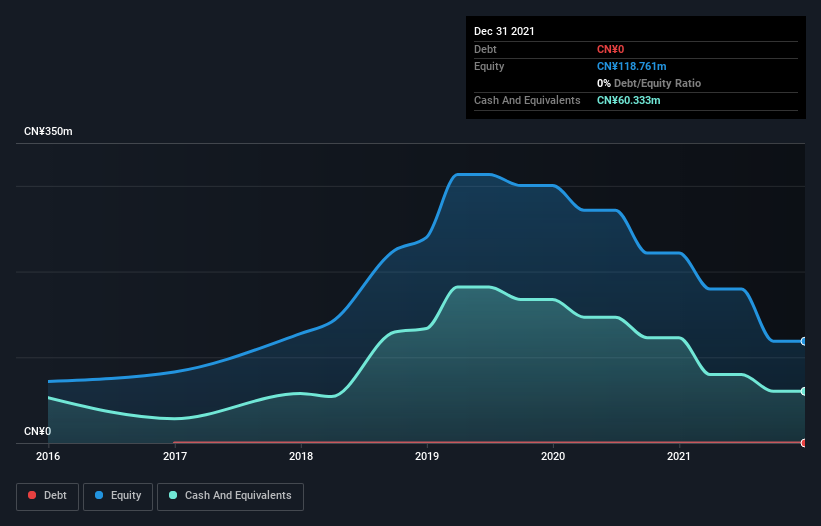Select the 2021 x-axis label
821x526 pixels.
[679, 457]
